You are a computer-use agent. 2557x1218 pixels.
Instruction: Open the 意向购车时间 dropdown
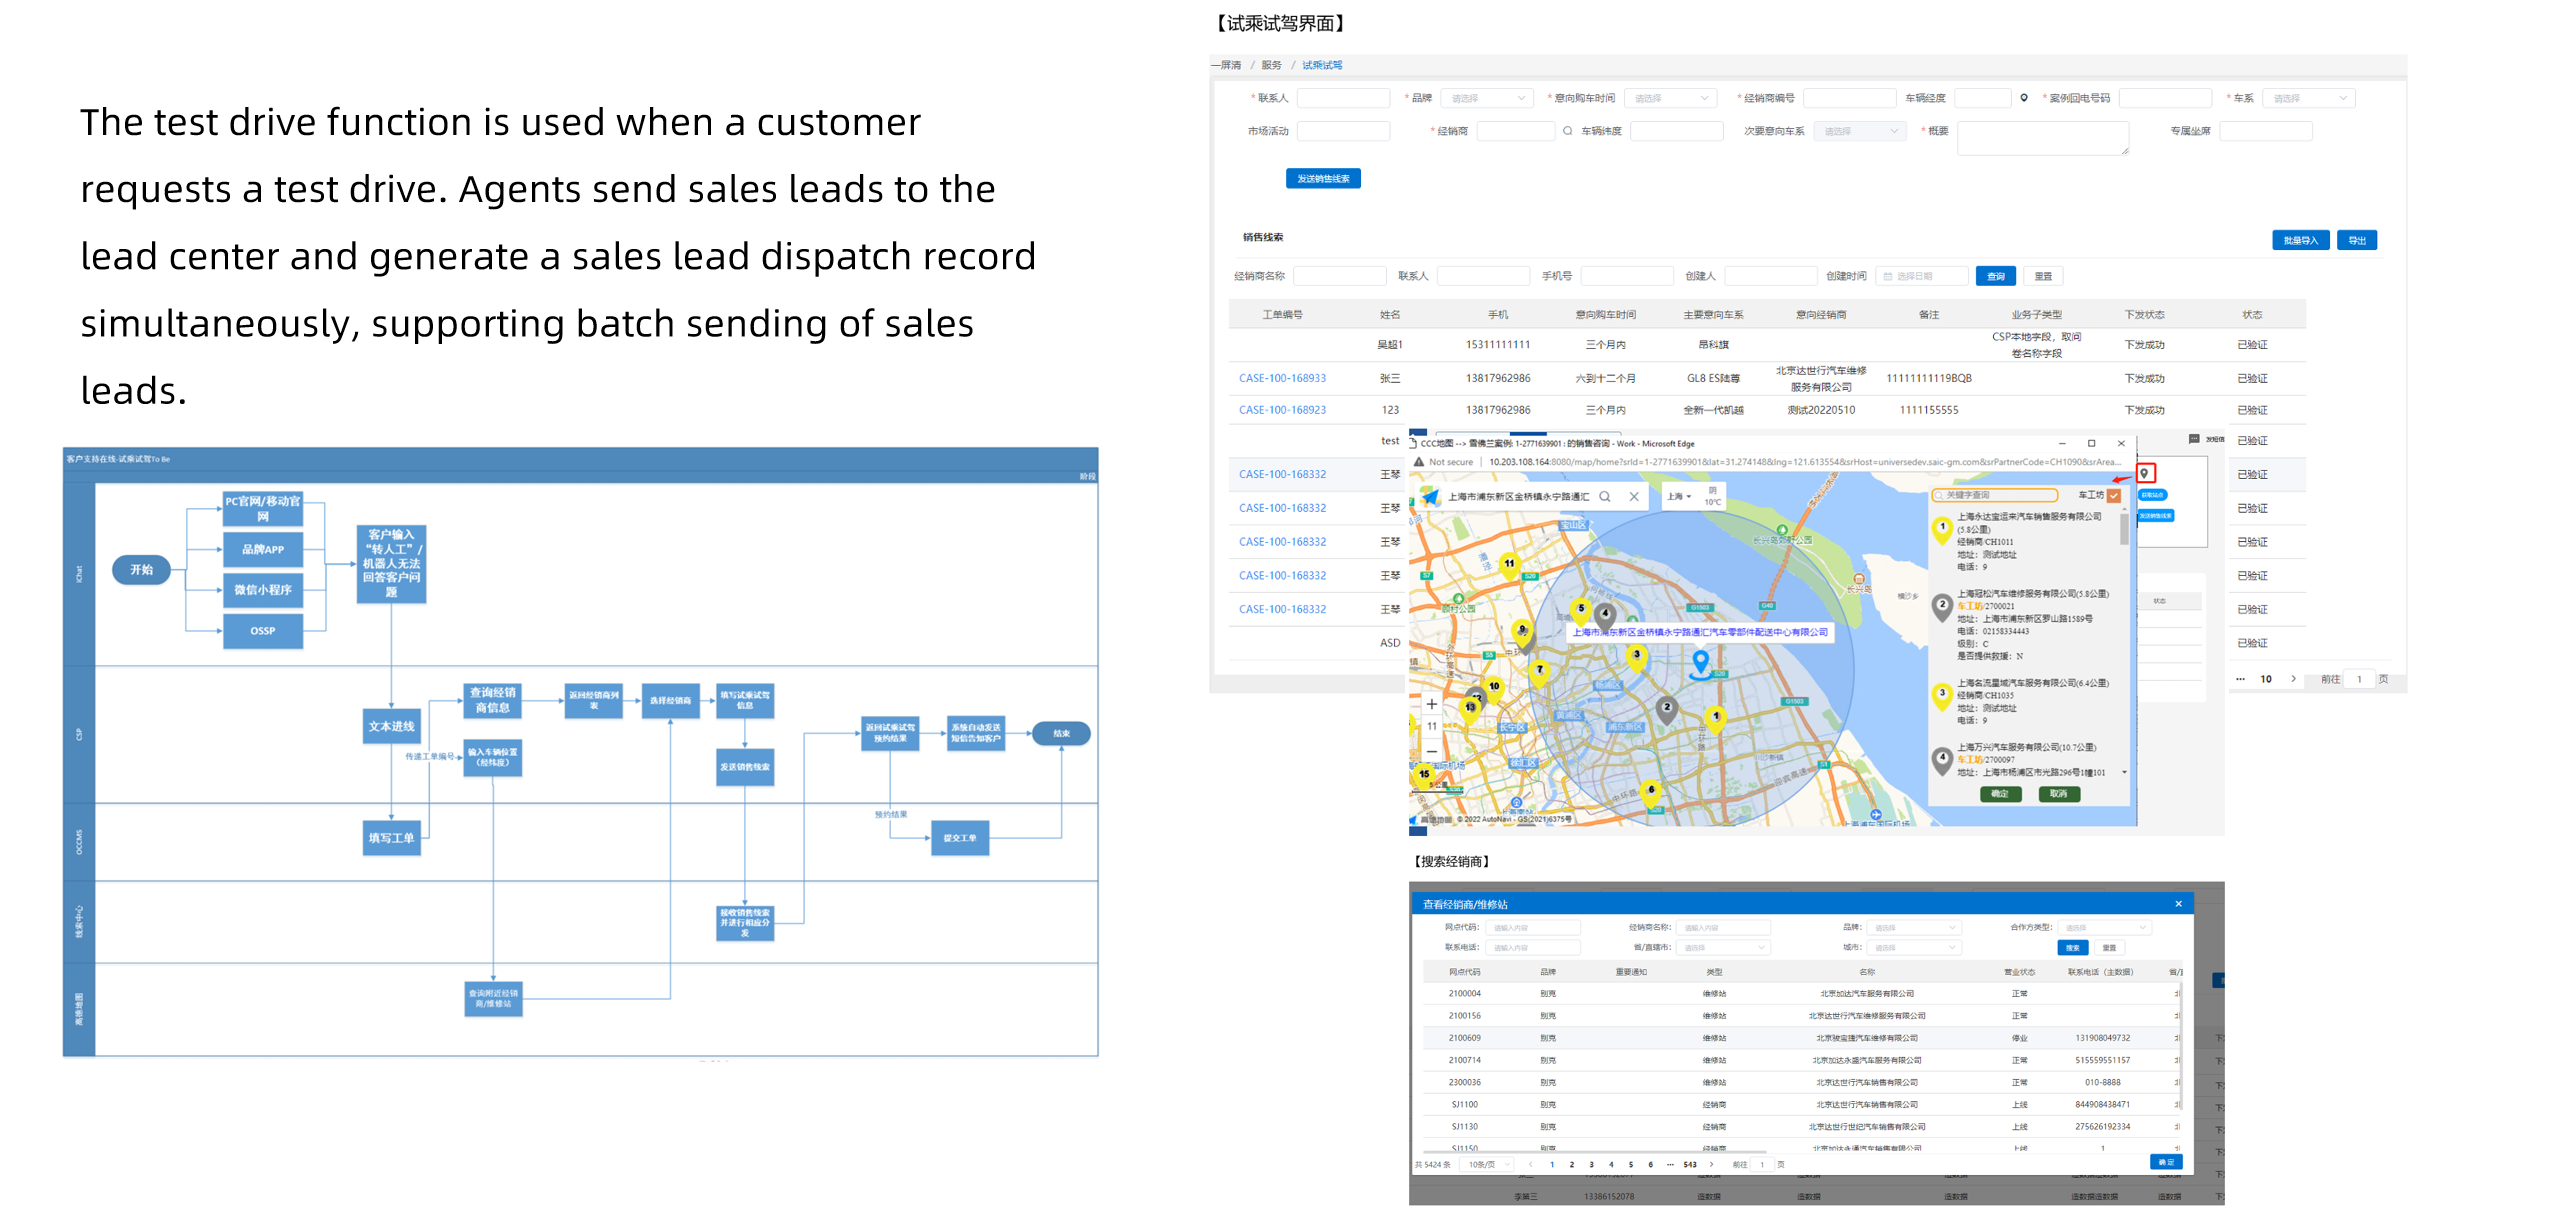coord(1671,98)
